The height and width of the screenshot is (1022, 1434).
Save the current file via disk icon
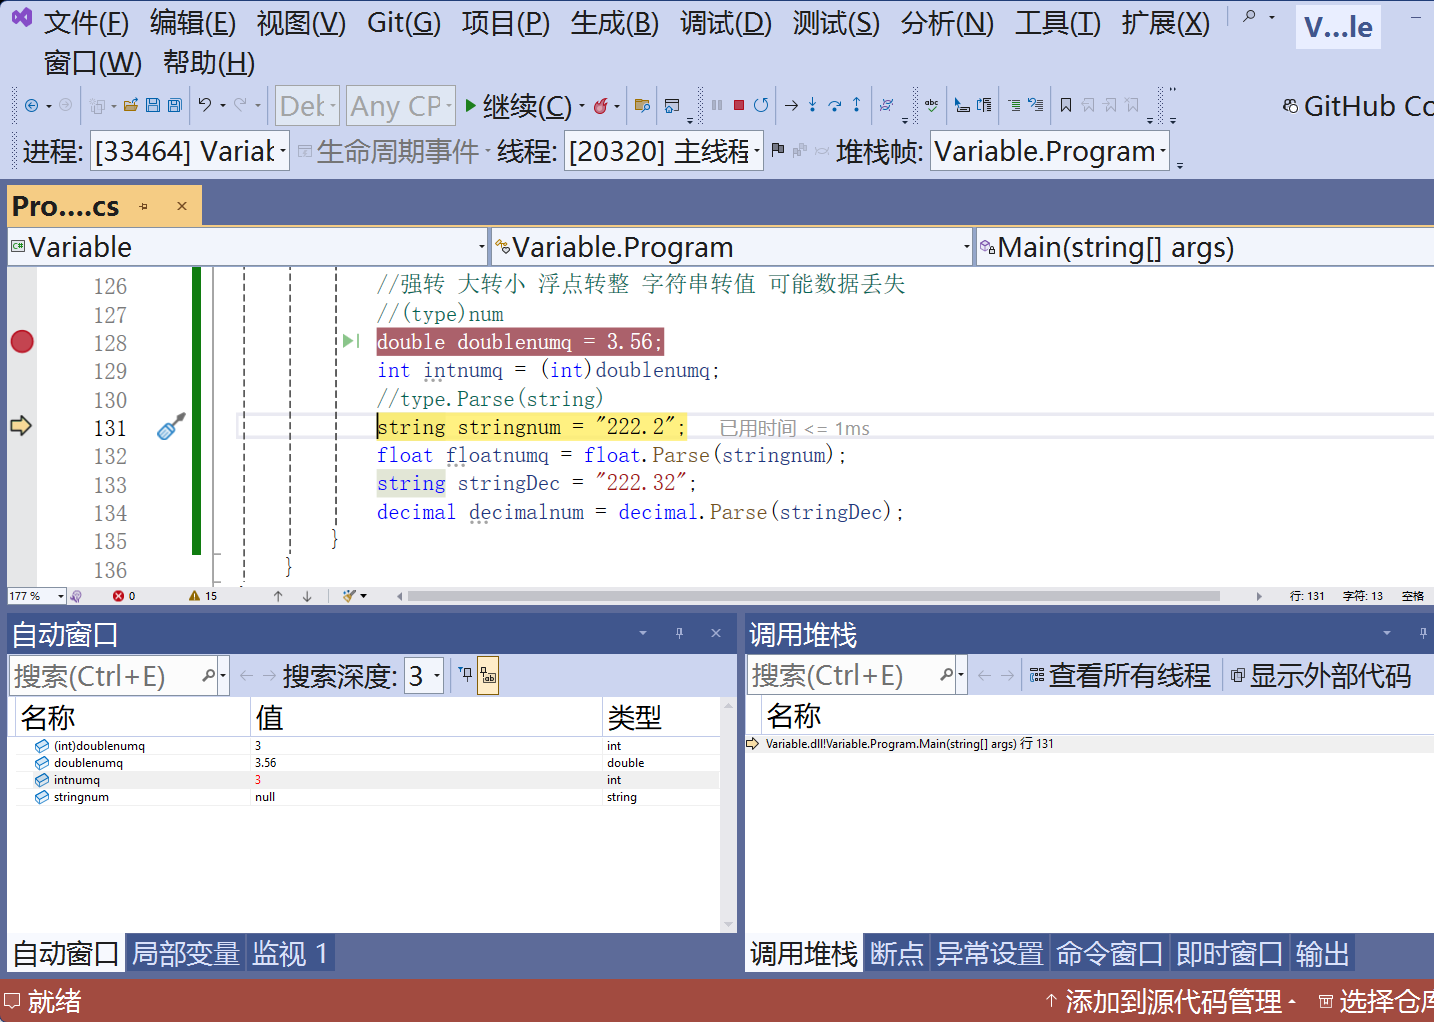coord(153,105)
